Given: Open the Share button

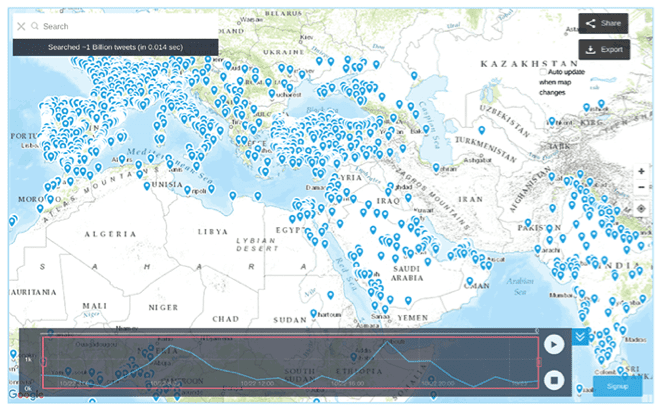Looking at the screenshot, I should pyautogui.click(x=603, y=23).
